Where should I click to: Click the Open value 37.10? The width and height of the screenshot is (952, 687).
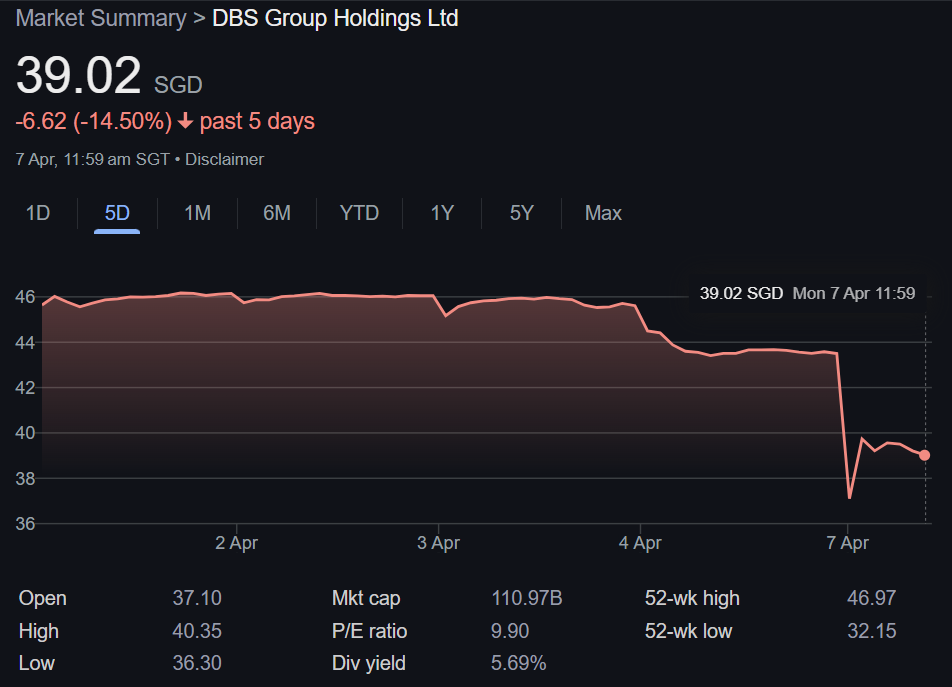(197, 598)
